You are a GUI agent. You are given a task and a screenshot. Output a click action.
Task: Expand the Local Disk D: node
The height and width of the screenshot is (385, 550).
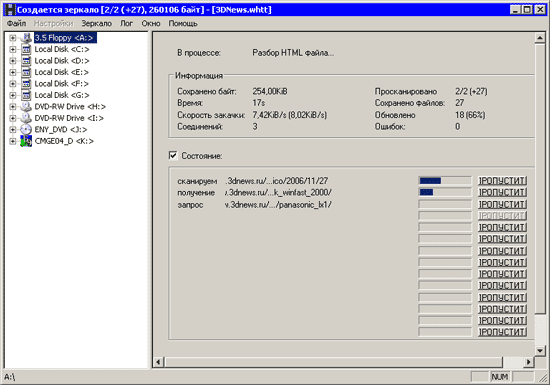click(x=13, y=61)
